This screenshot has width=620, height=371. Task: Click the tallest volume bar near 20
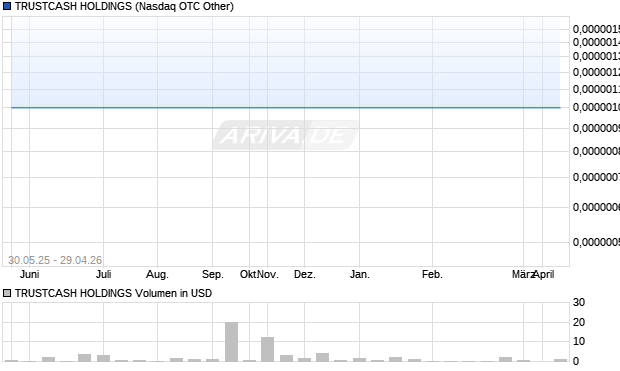click(x=232, y=342)
